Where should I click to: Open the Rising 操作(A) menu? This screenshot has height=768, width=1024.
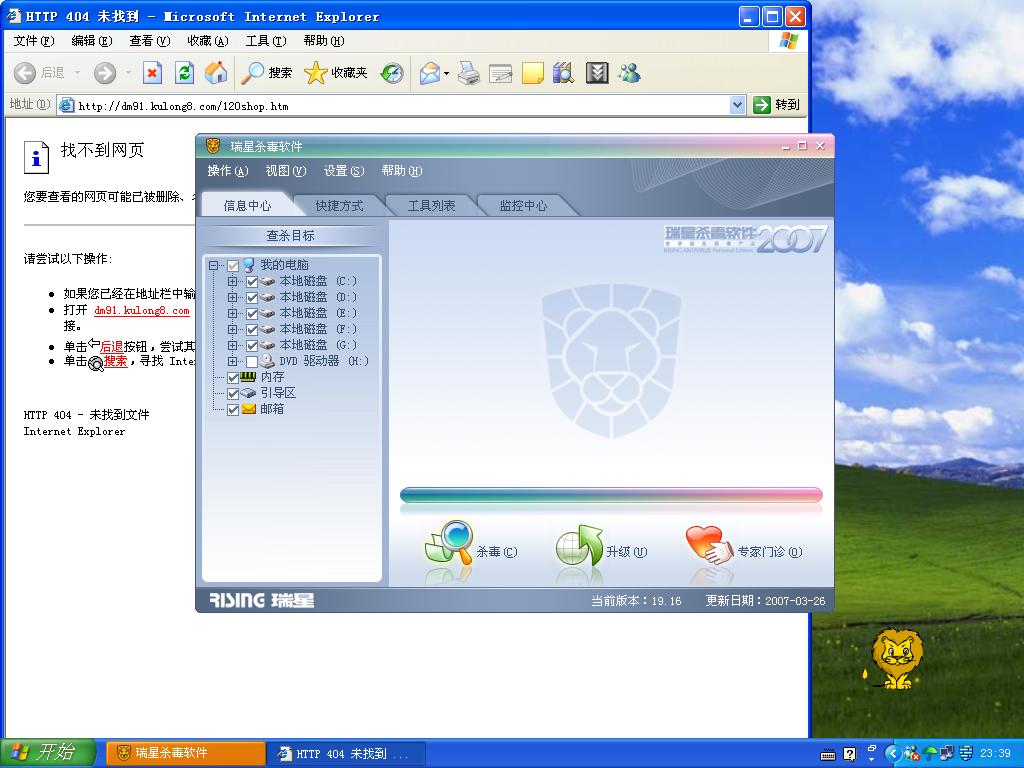(228, 170)
